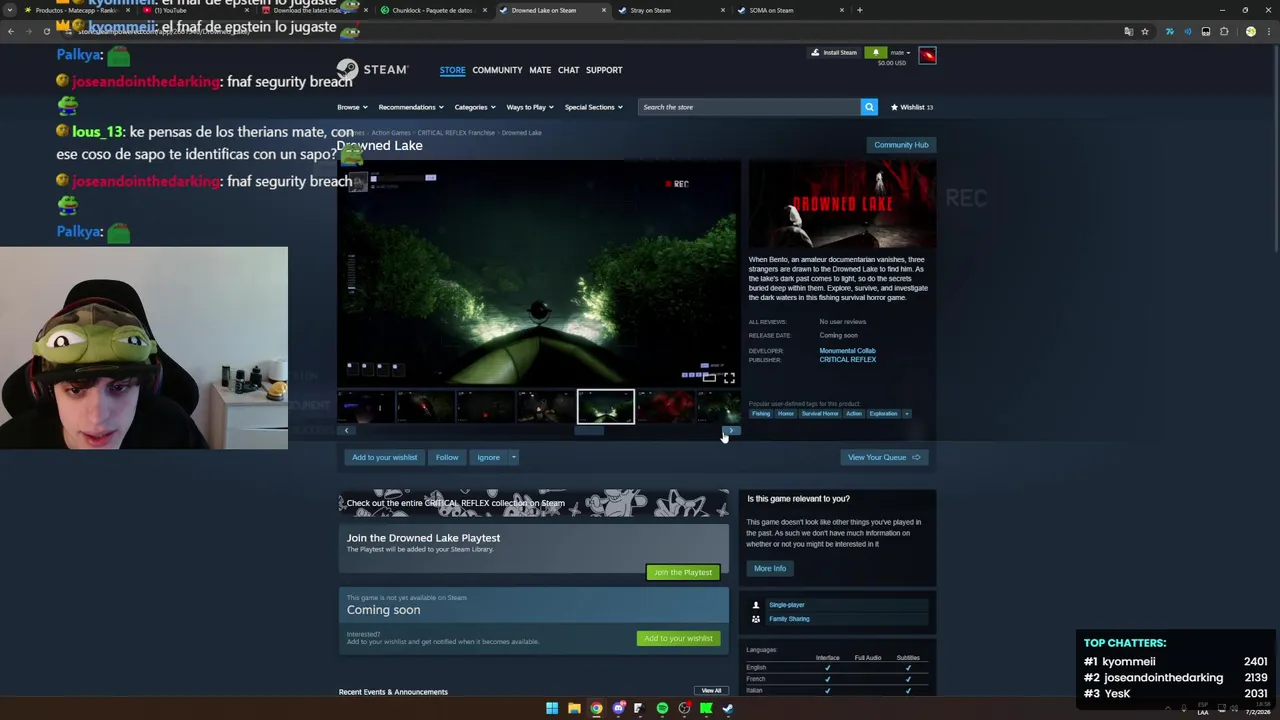Open the MATE profile menu
Viewport: 1280px width, 720px height.
click(x=540, y=70)
